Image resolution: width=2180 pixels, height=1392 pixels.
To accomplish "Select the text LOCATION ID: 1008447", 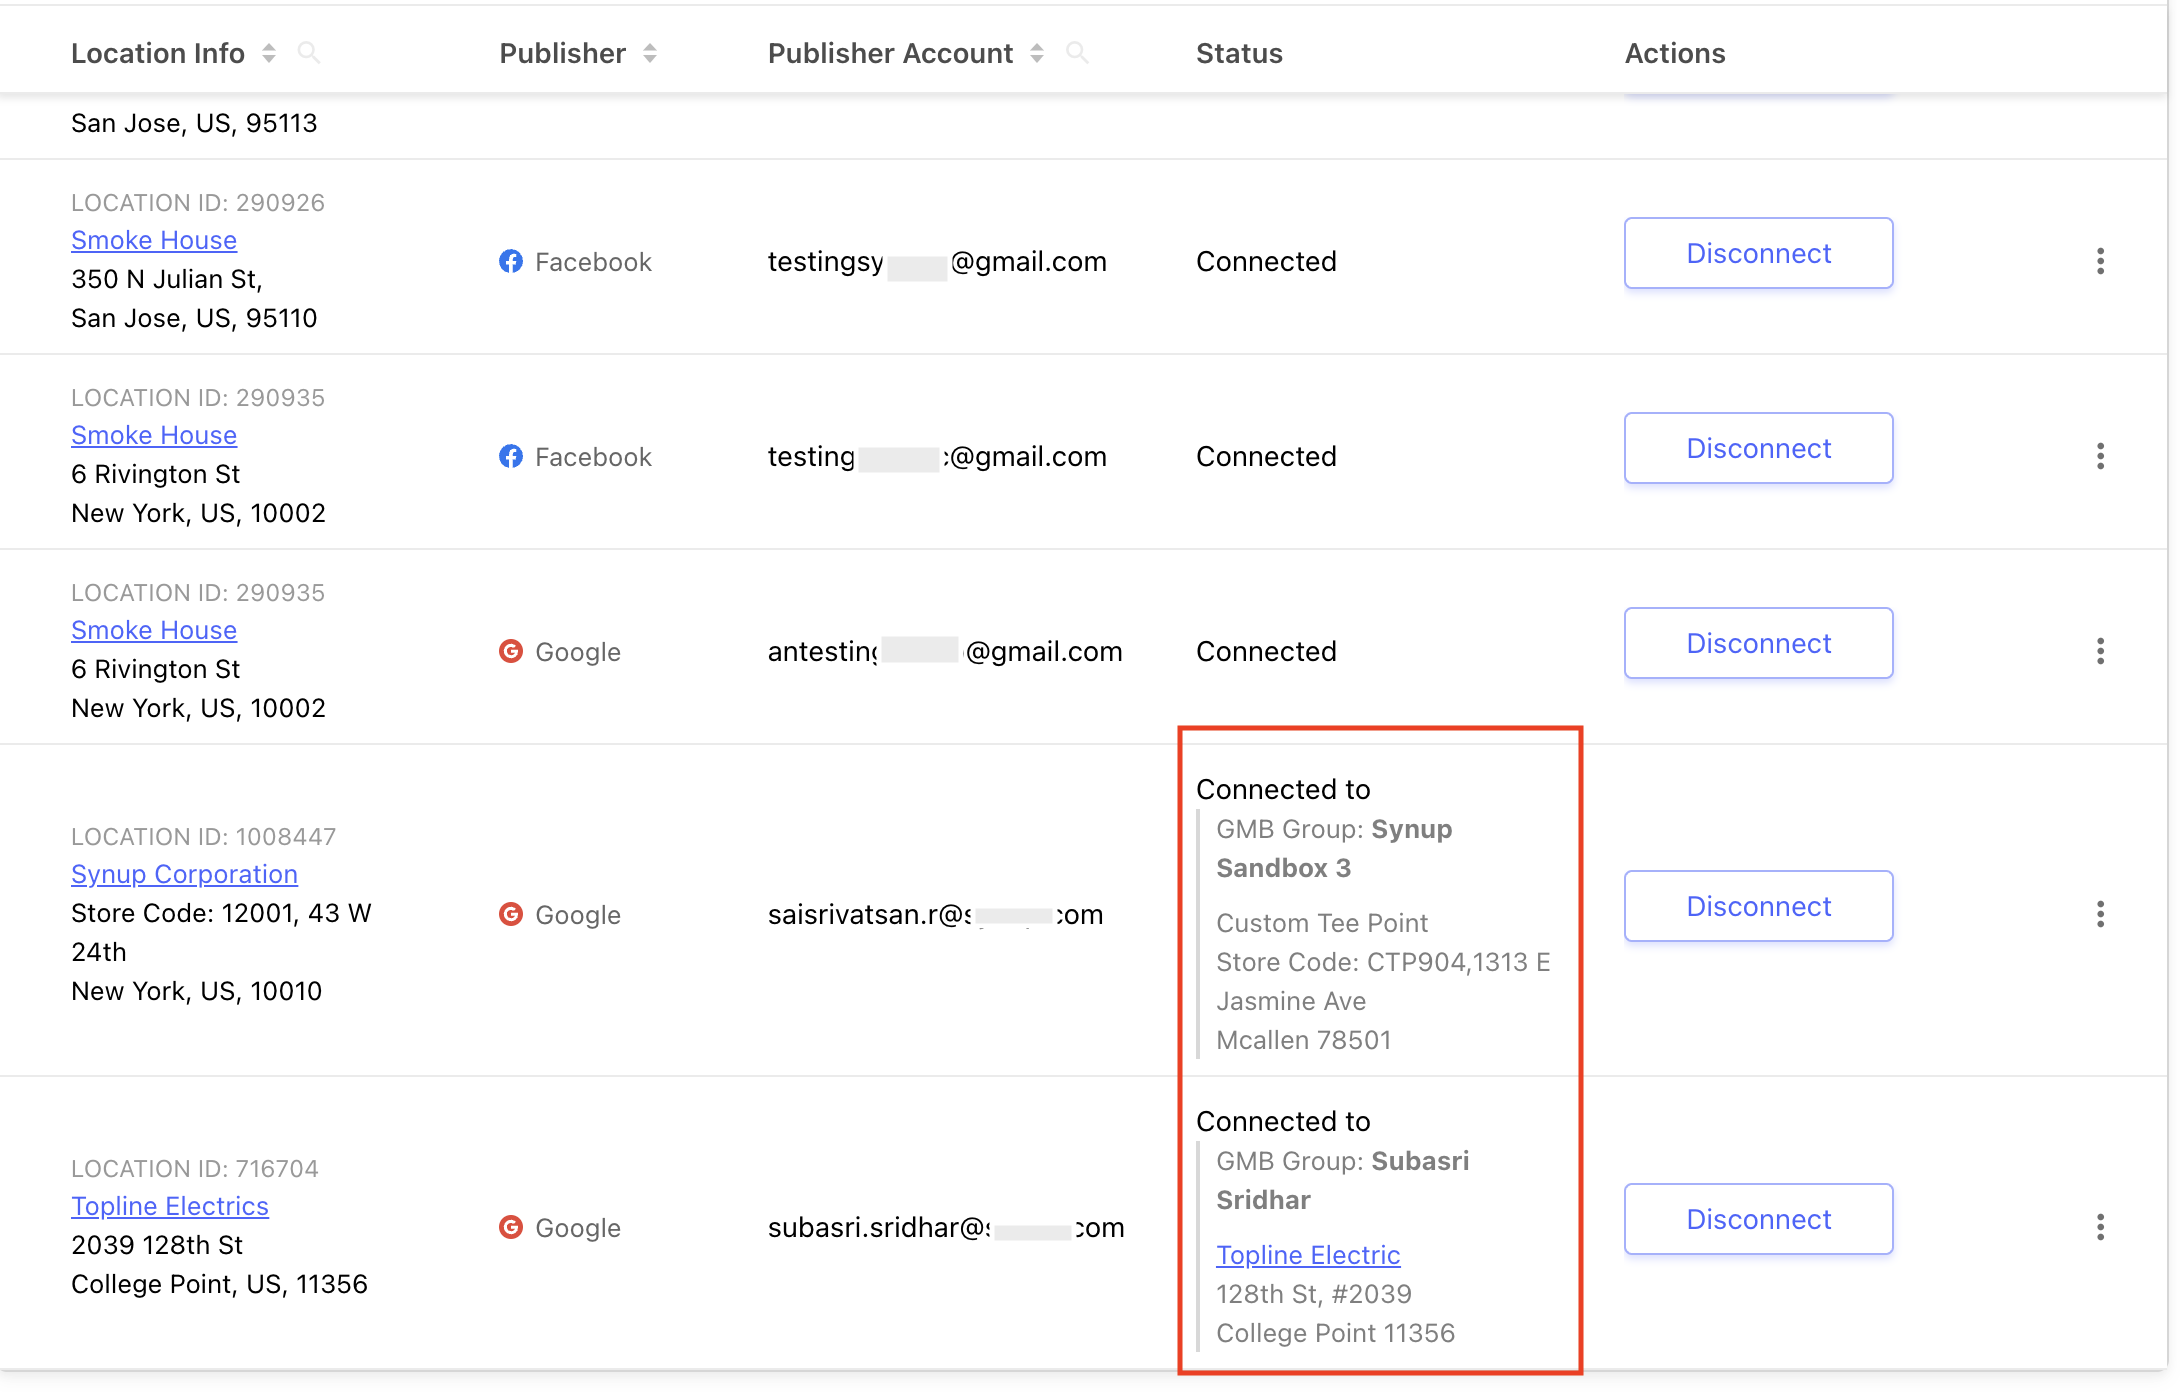I will coord(203,837).
